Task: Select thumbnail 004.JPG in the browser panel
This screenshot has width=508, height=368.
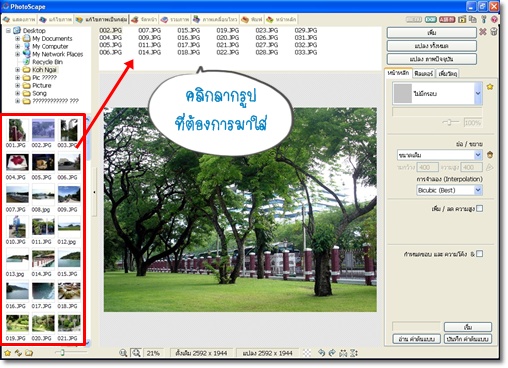Action: 17,166
